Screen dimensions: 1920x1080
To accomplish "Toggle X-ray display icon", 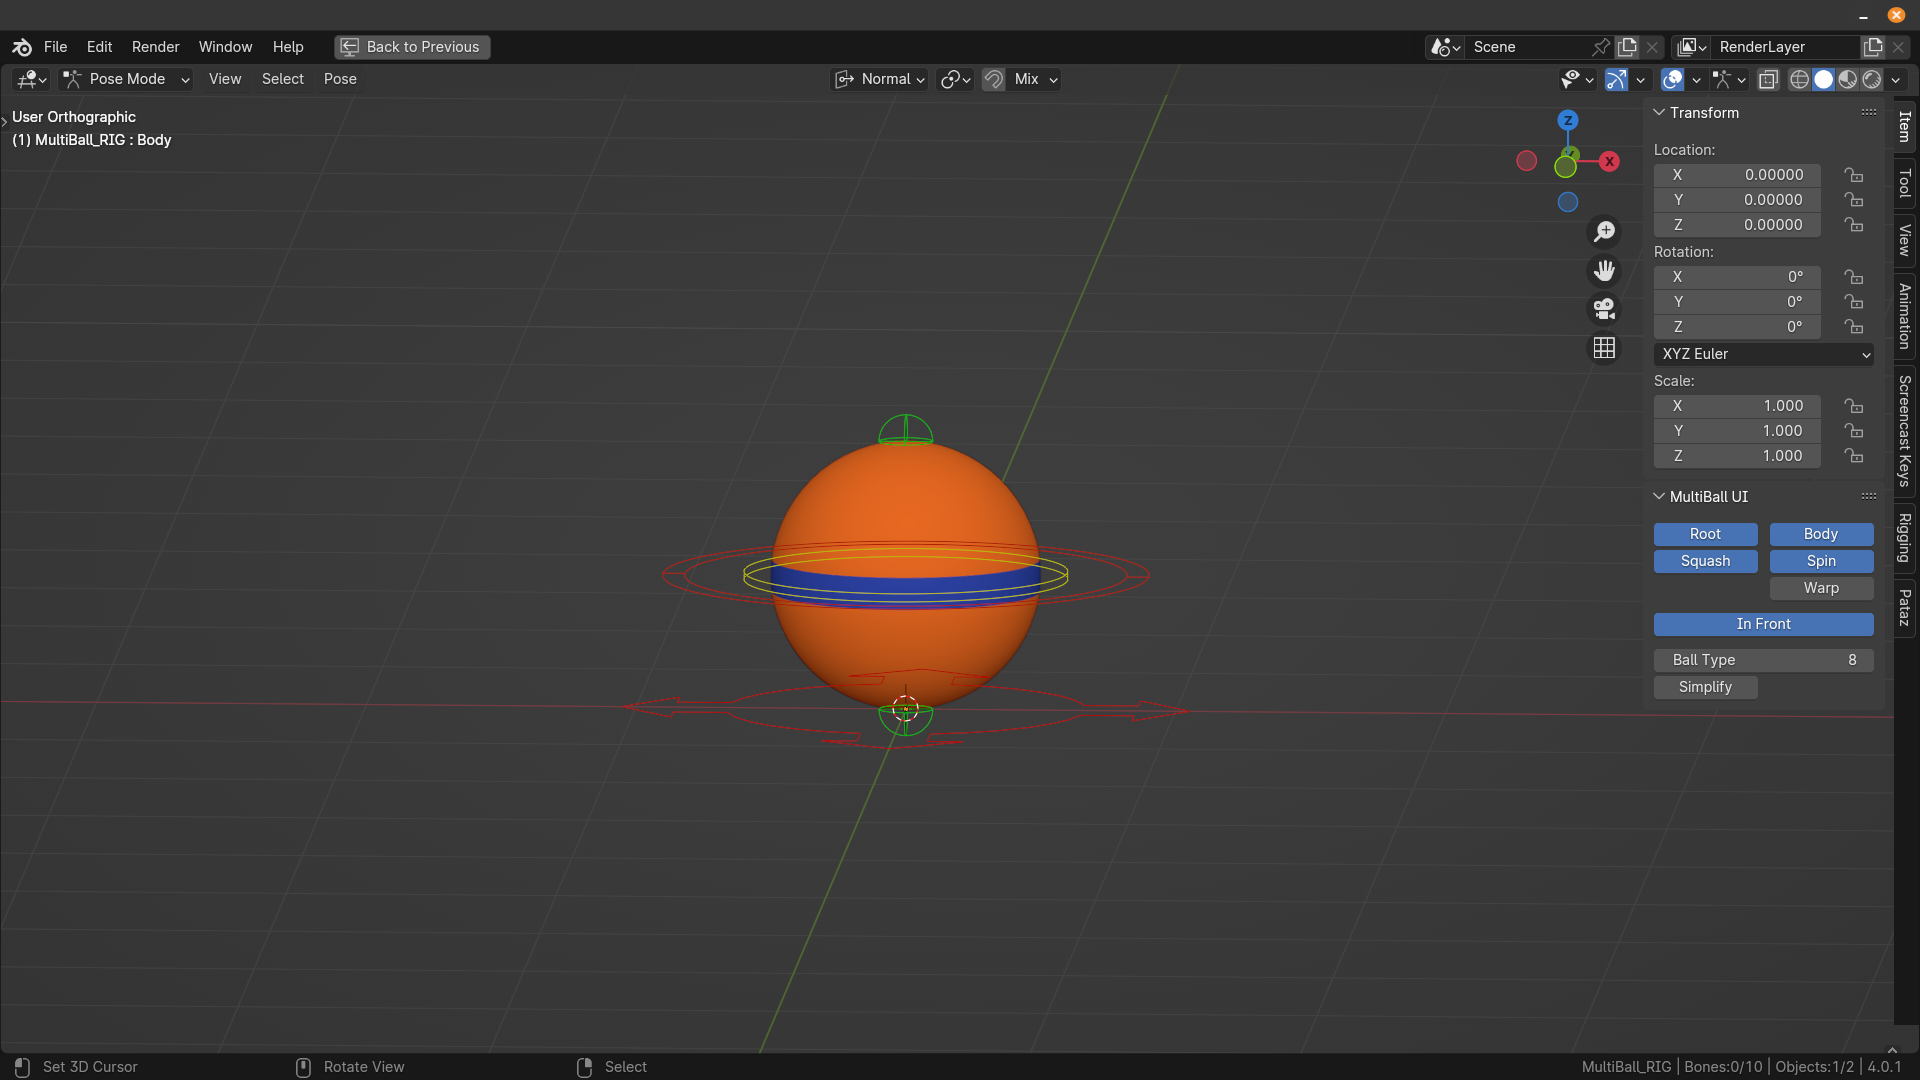I will coord(1768,80).
